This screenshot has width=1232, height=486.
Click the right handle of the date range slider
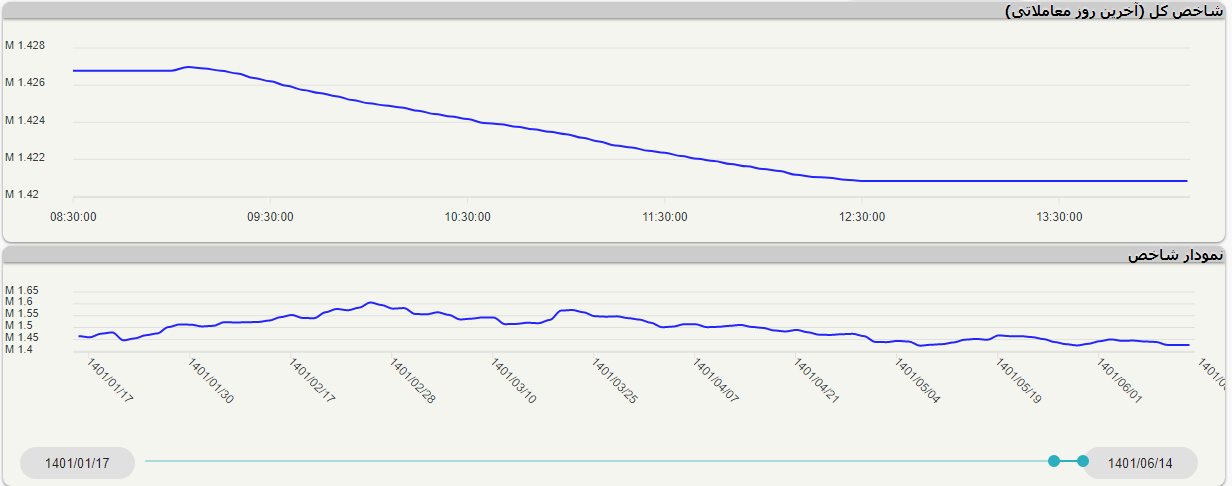[x=1082, y=461]
